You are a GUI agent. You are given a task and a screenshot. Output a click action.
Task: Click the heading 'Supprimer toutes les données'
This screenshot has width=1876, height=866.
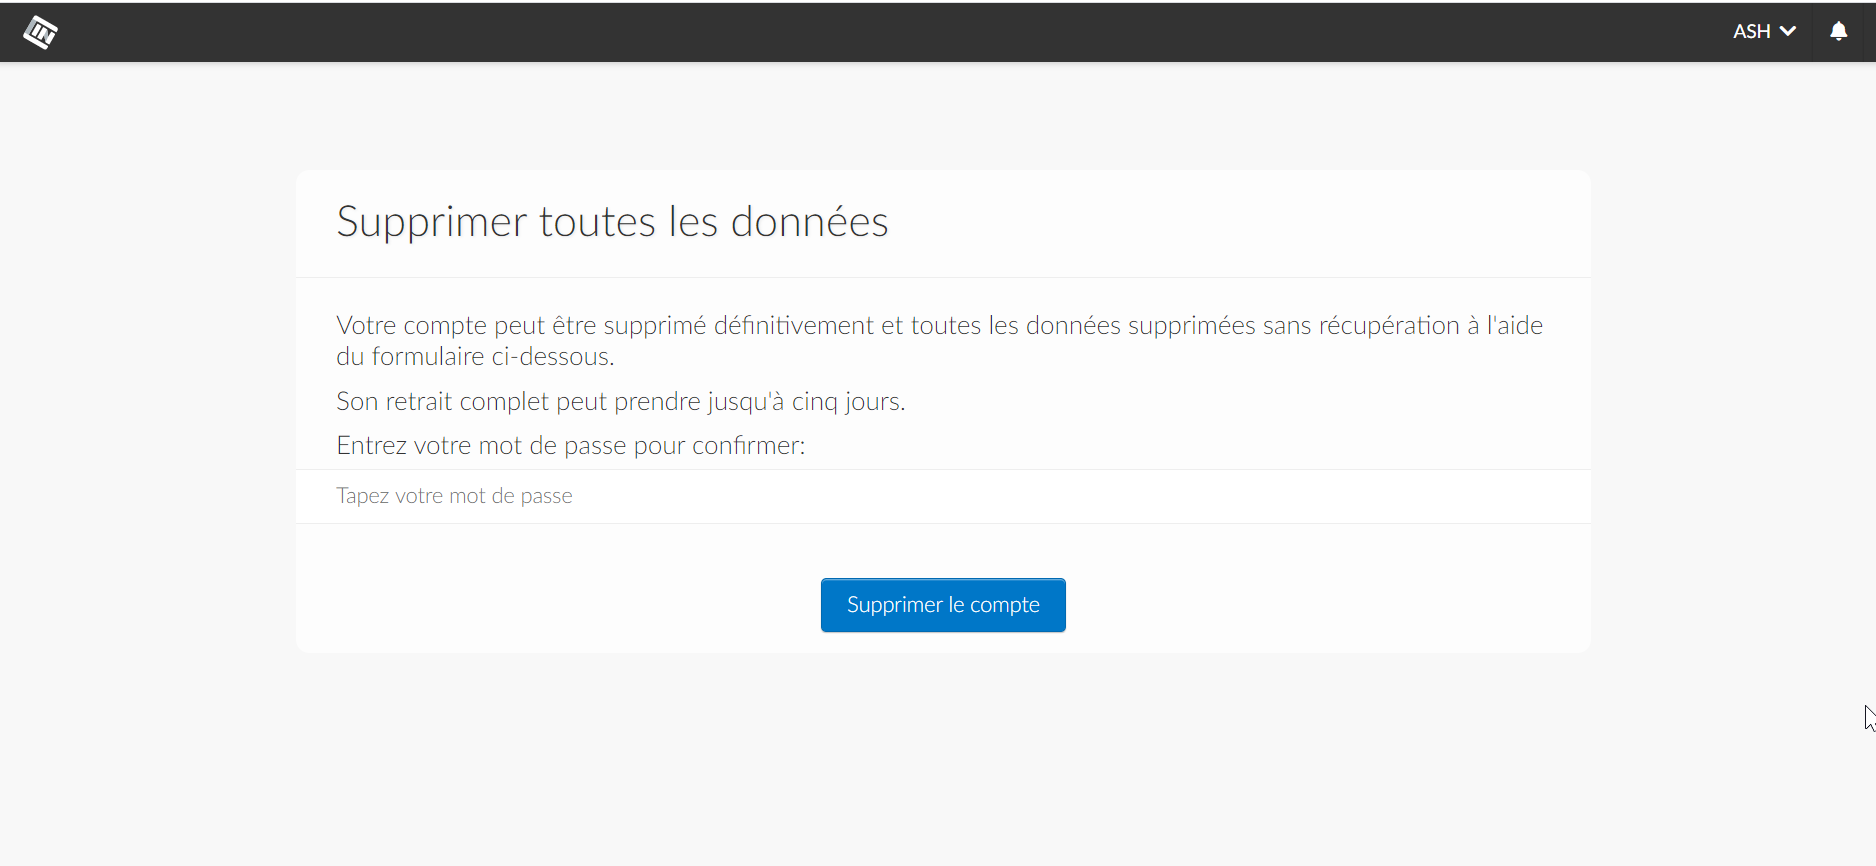coord(612,222)
